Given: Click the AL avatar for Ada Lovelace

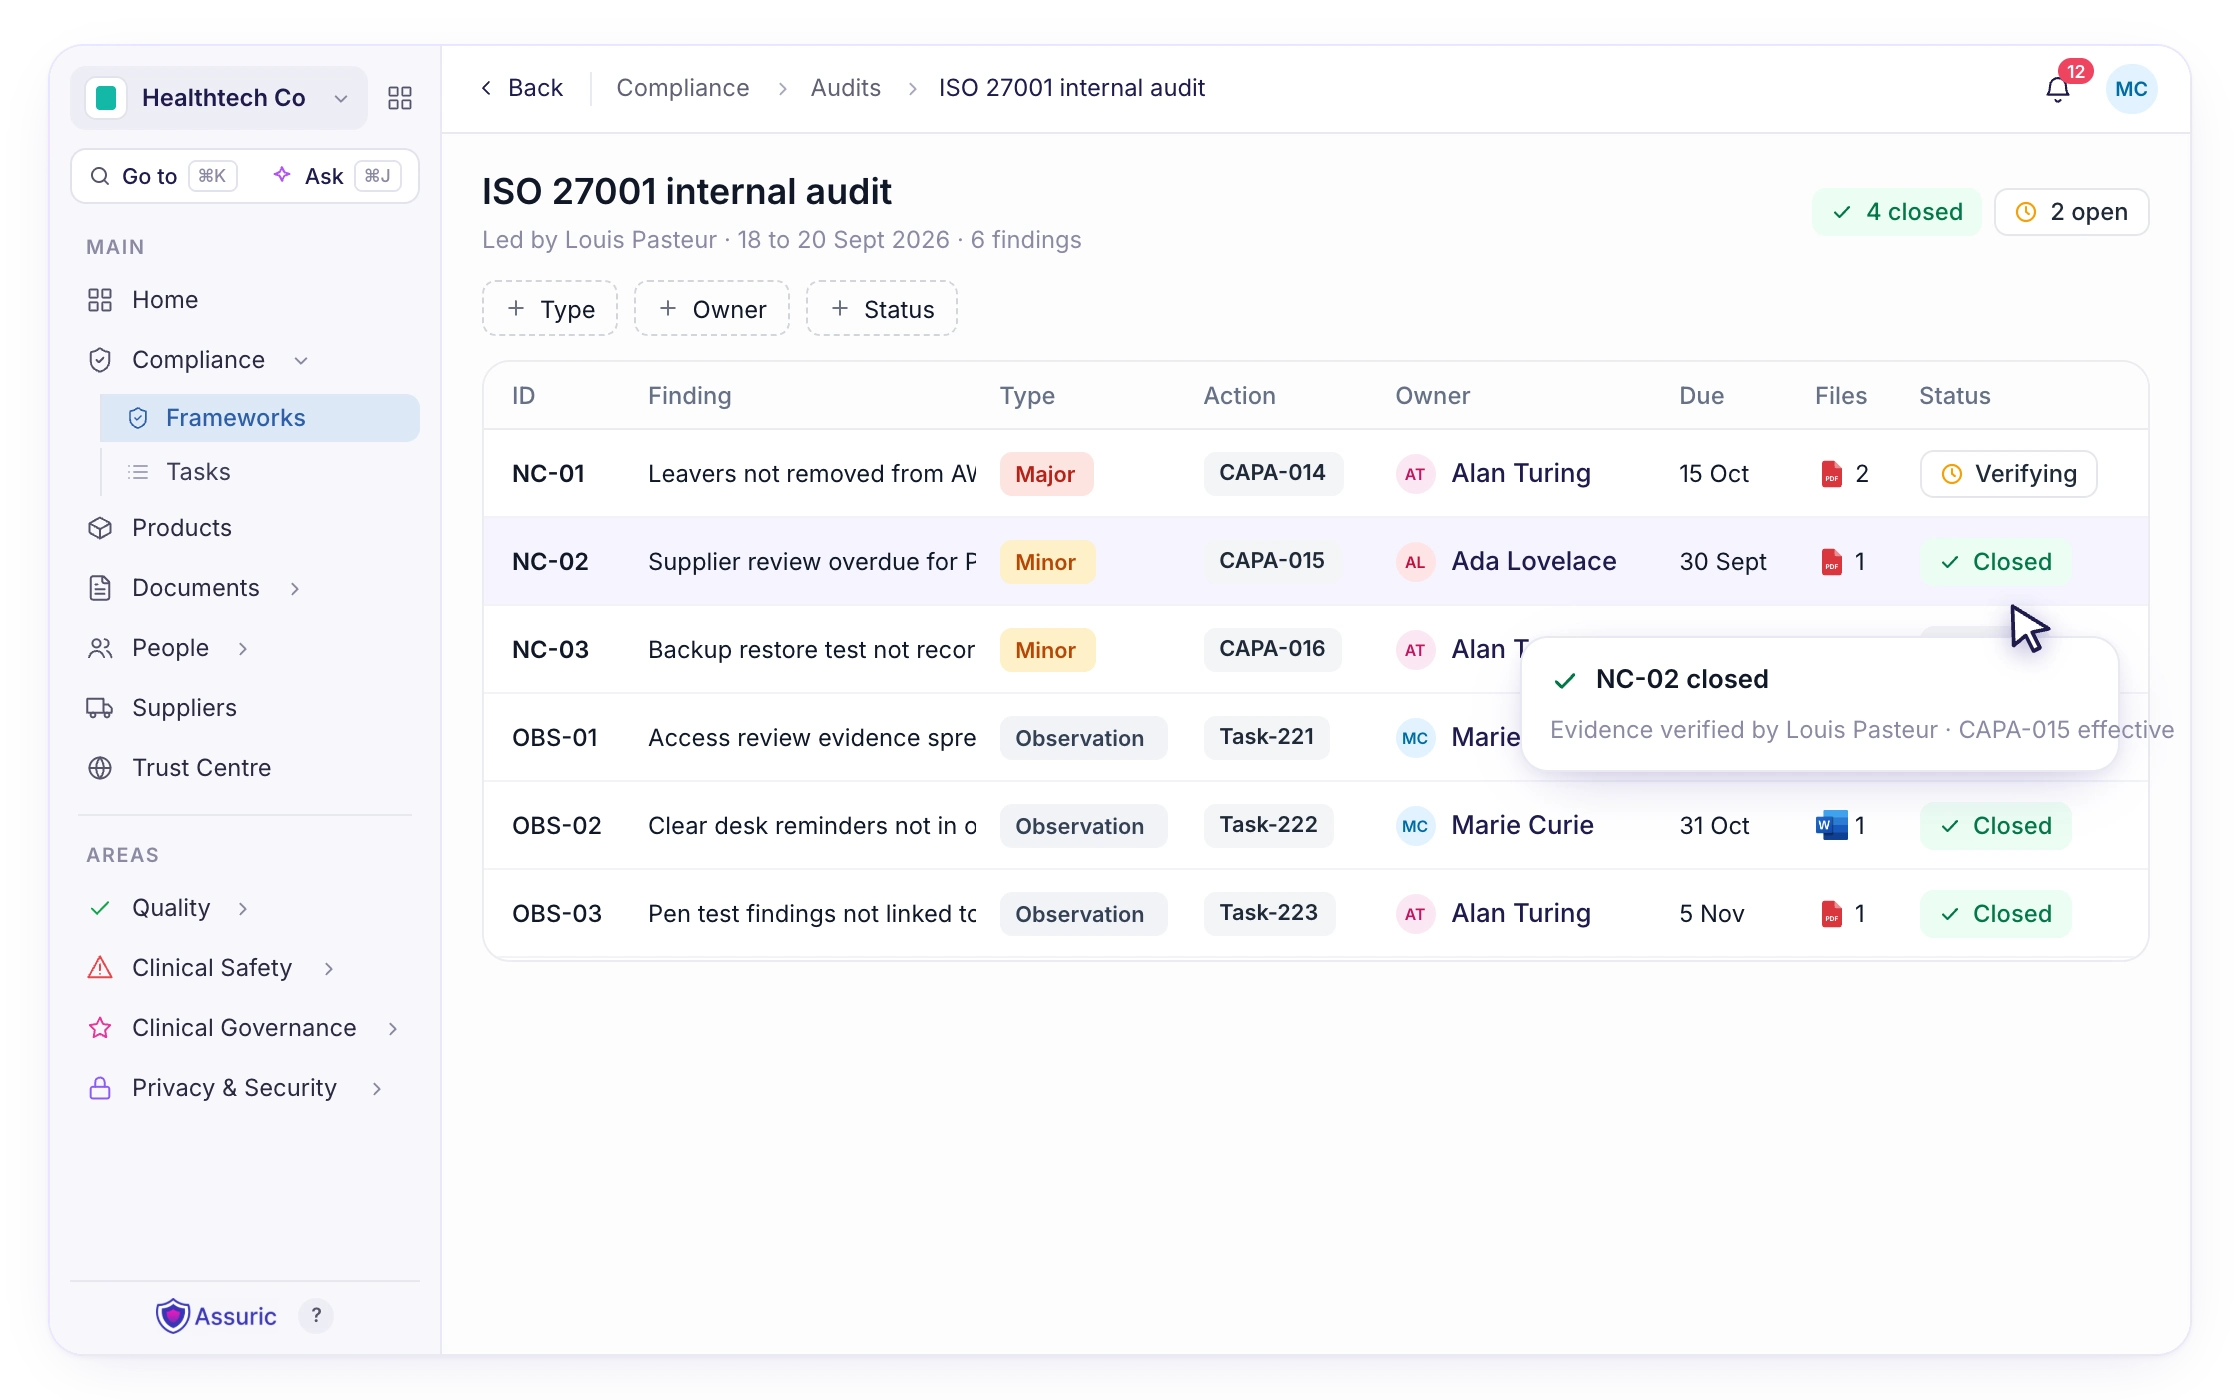Looking at the screenshot, I should (x=1415, y=562).
